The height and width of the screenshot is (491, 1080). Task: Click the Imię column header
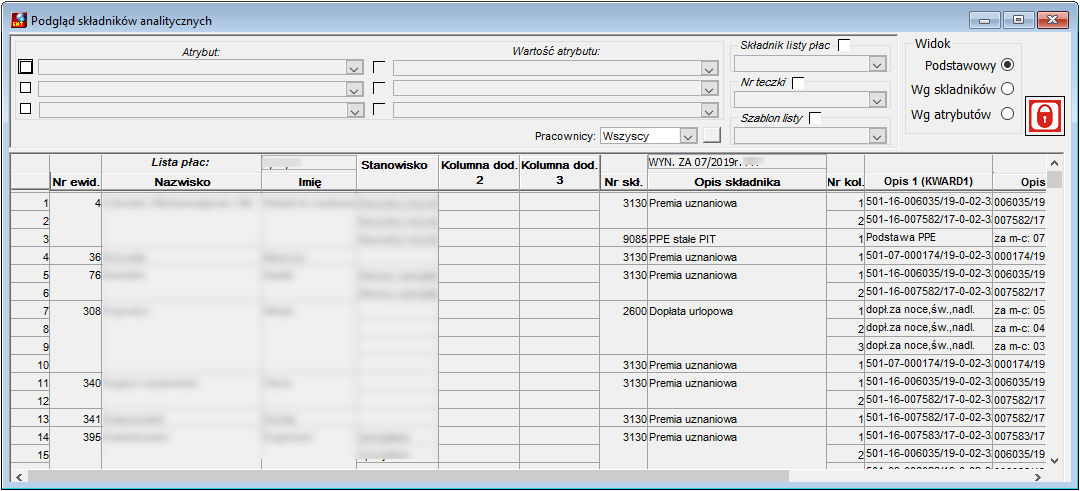coord(309,182)
